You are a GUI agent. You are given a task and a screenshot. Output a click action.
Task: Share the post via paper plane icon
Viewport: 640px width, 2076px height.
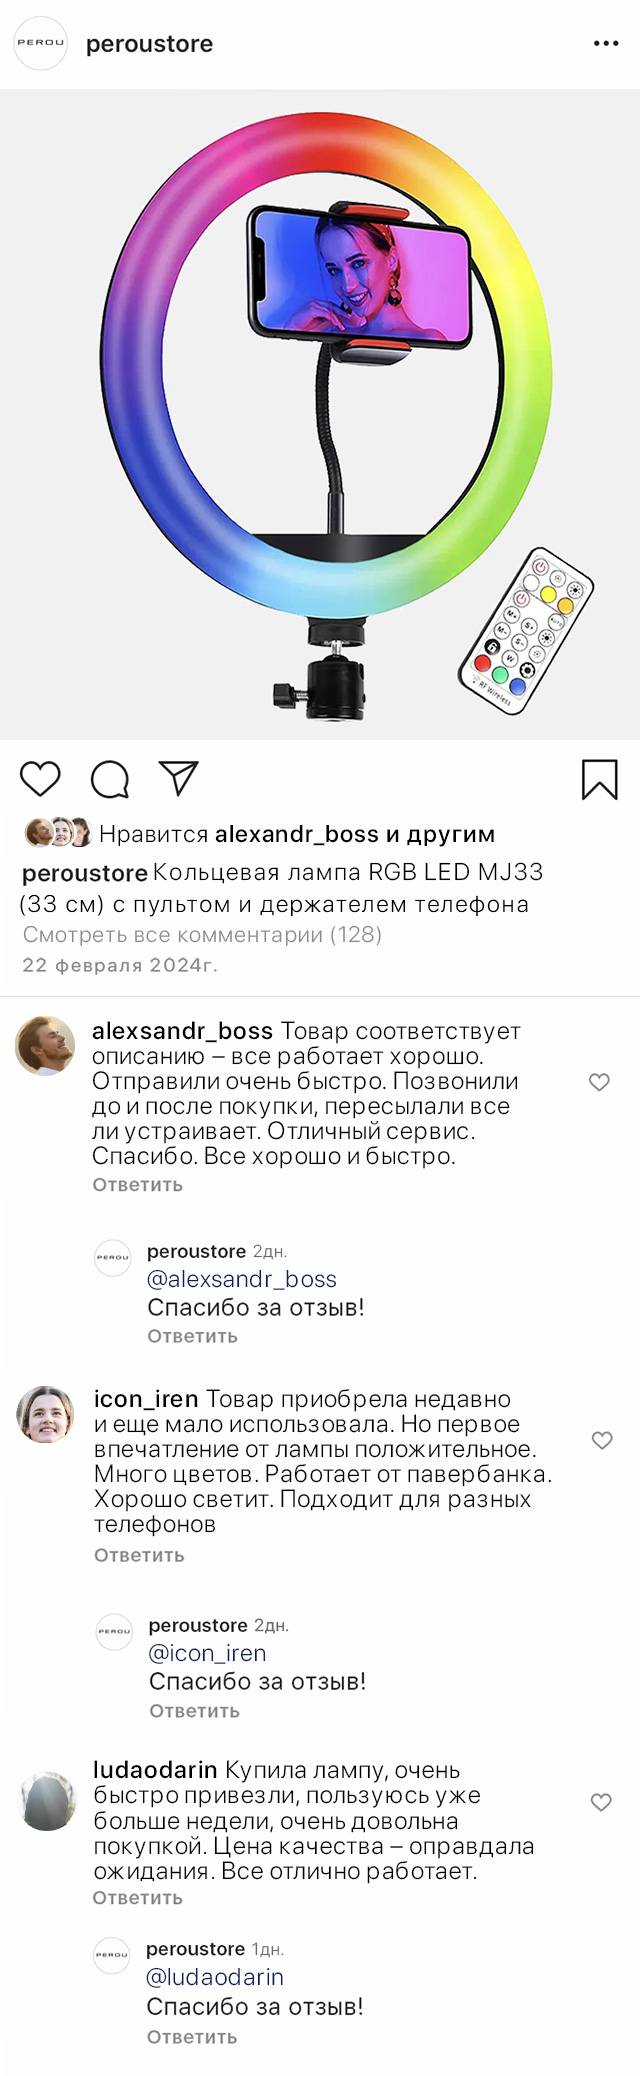(179, 779)
